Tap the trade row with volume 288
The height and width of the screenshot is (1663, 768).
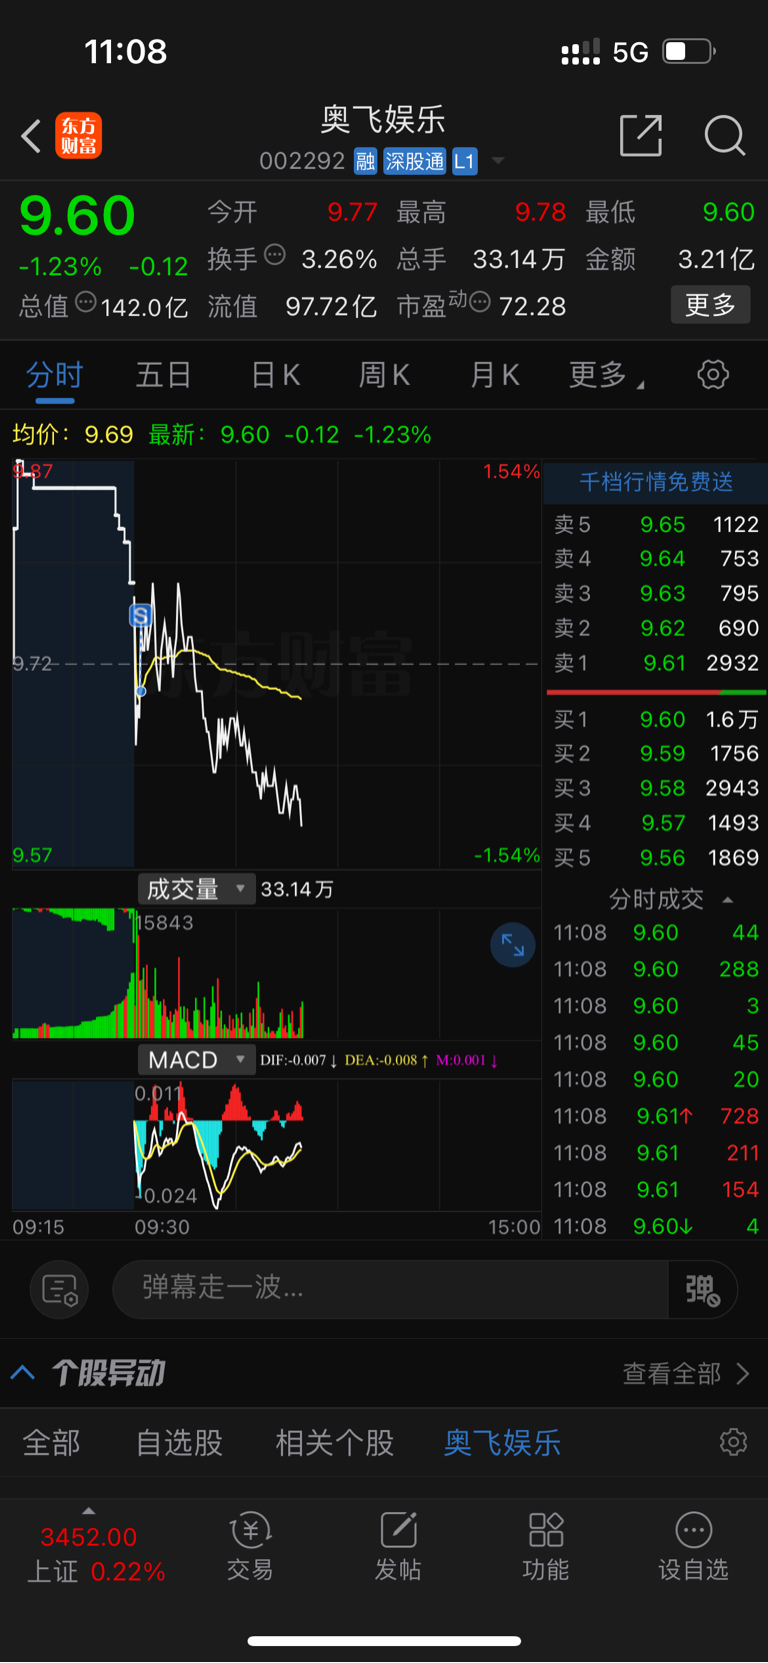656,970
